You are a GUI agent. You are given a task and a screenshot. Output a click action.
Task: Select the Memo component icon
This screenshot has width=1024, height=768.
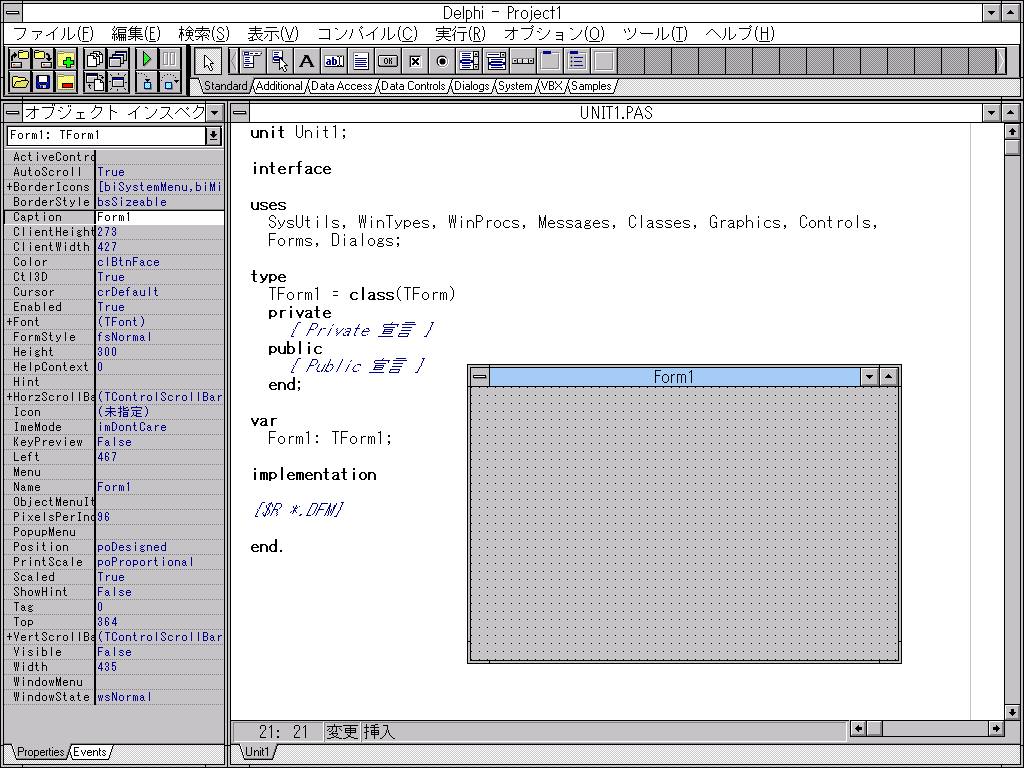(x=361, y=61)
